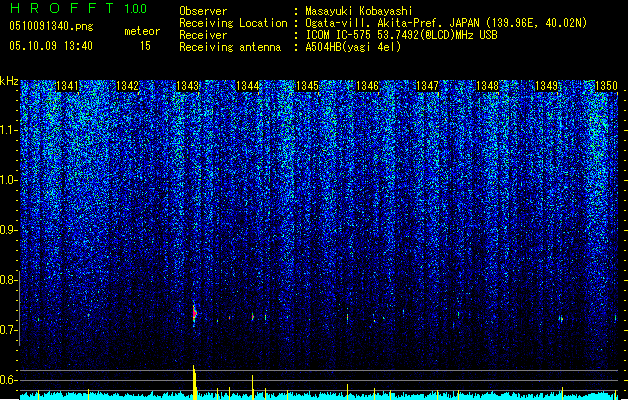Screen dimensions: 629x400
Task: Click the 1345 time marker
Action: (307, 86)
